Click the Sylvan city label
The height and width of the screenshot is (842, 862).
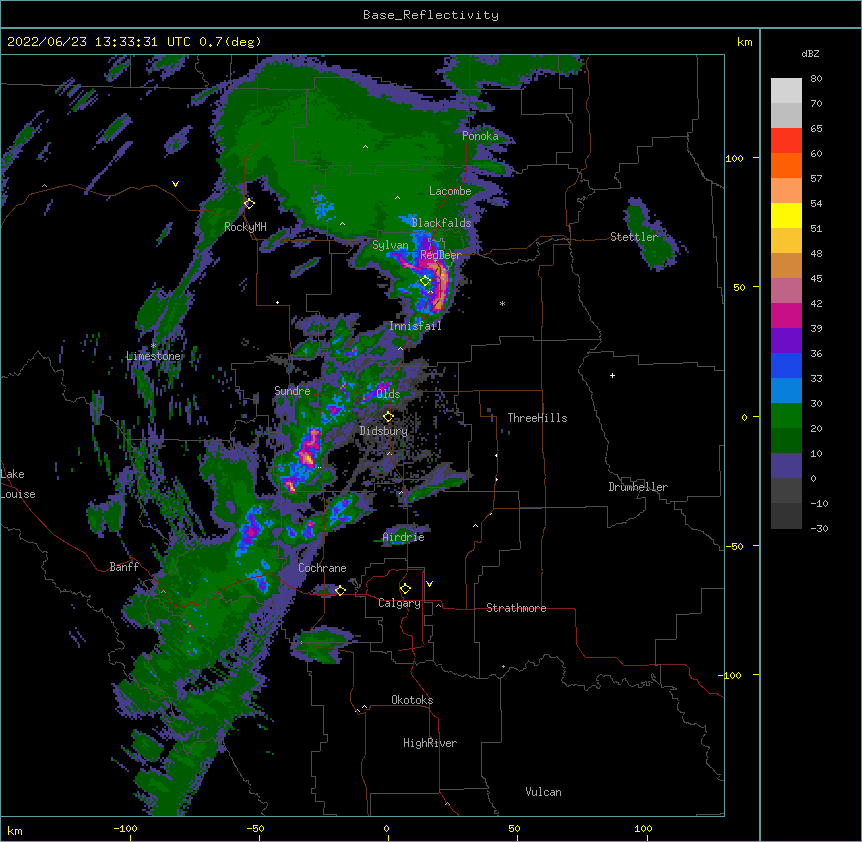[x=390, y=245]
